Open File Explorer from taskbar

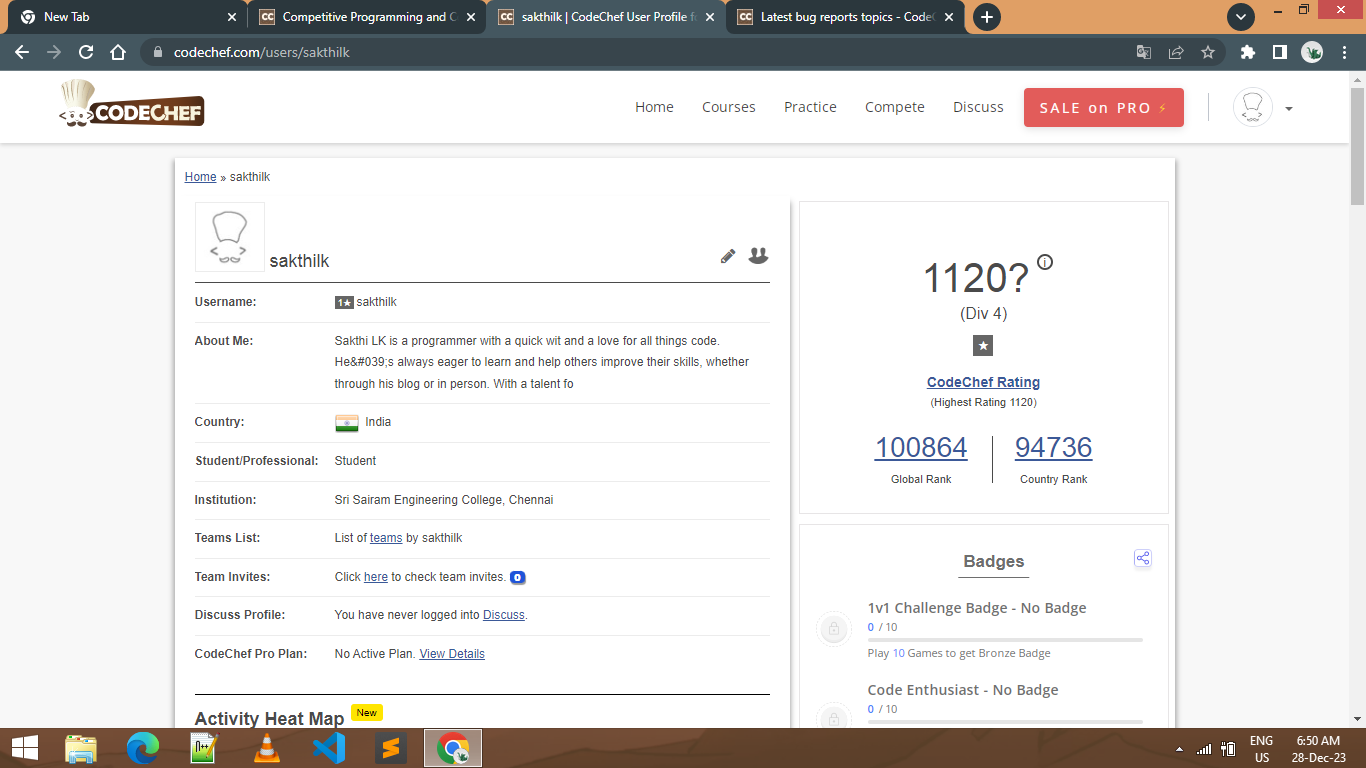81,748
